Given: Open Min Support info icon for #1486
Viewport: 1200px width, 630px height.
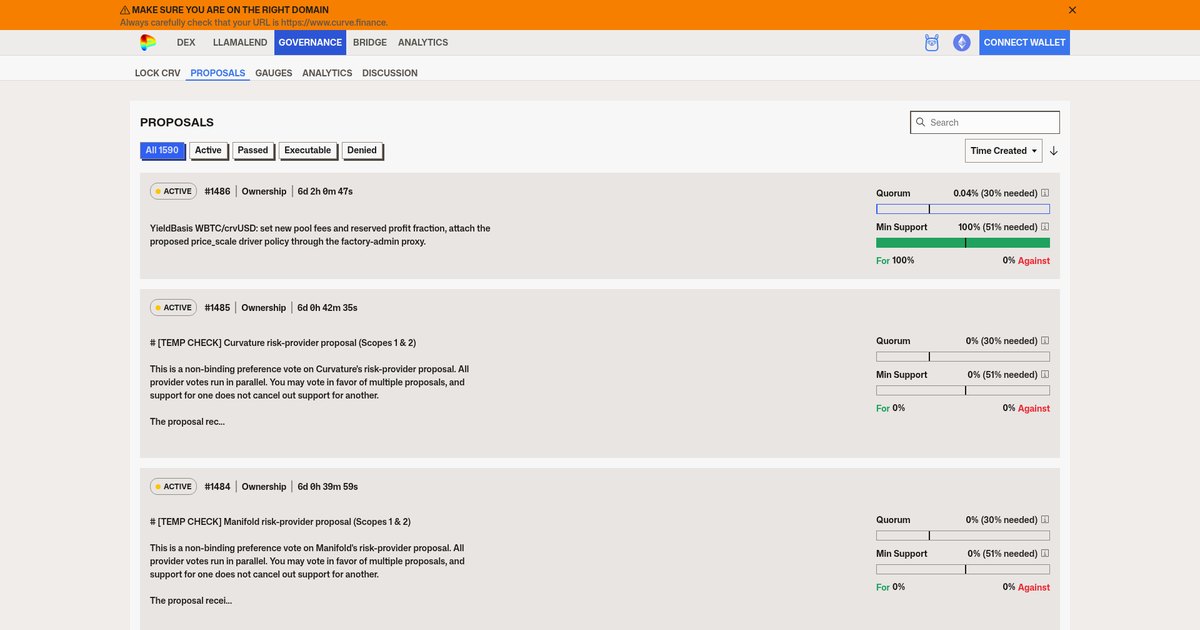Looking at the screenshot, I should point(1045,227).
